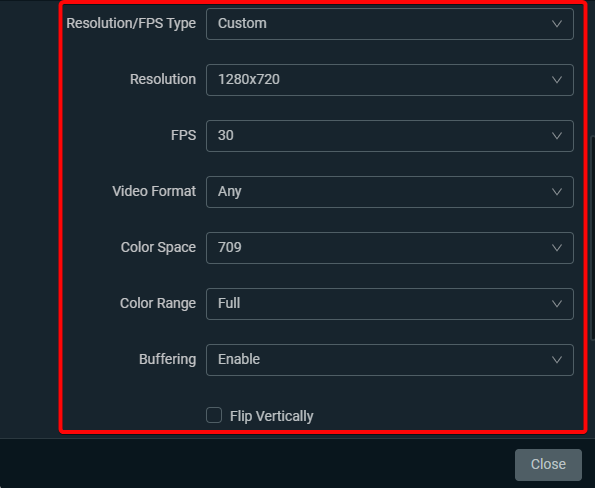Click the Close button
The height and width of the screenshot is (488, 595).
tap(548, 464)
